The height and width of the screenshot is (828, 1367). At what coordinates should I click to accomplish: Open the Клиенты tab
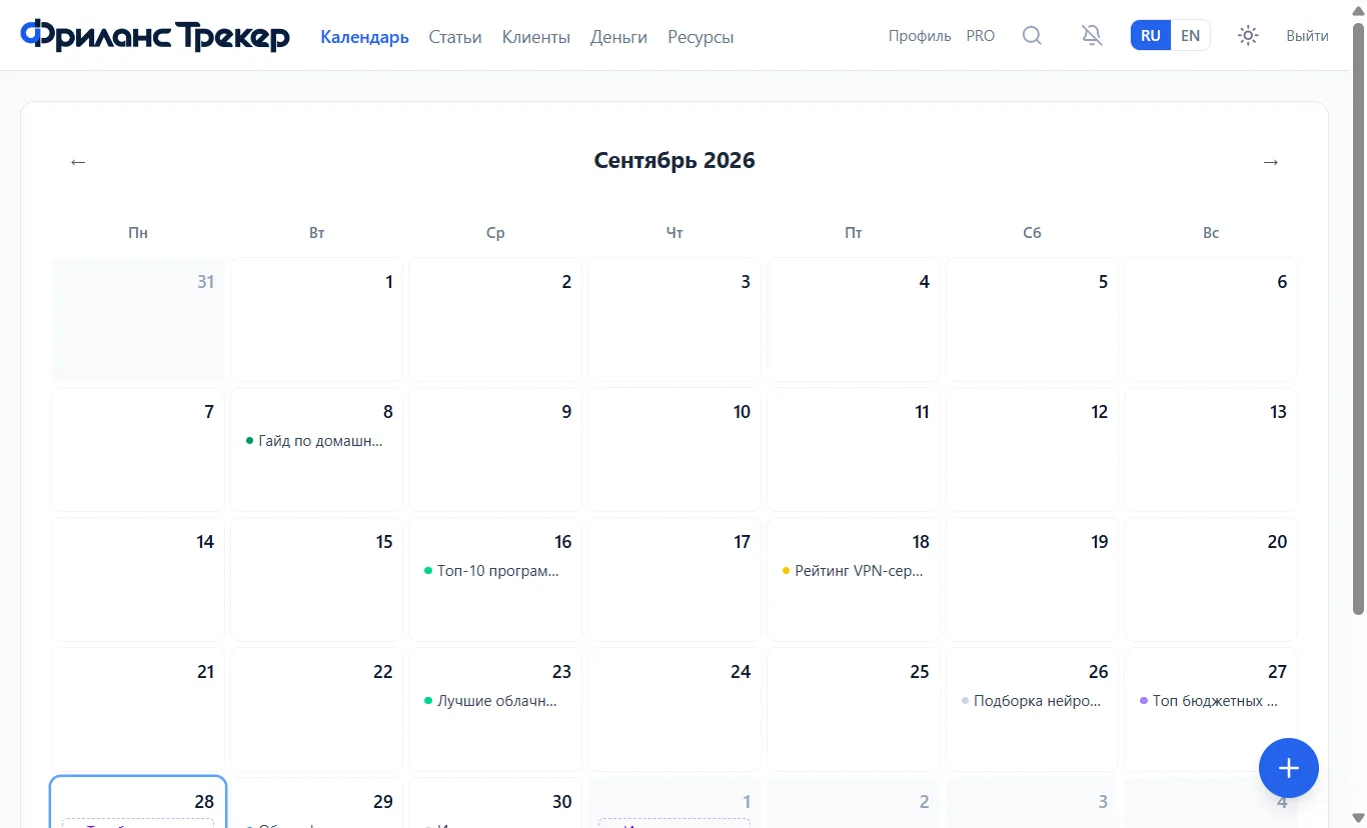pyautogui.click(x=536, y=37)
